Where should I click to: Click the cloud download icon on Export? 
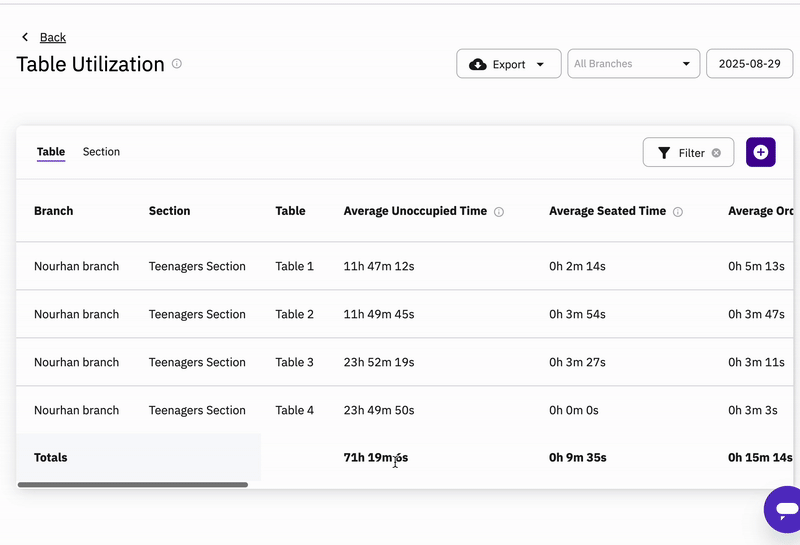478,64
